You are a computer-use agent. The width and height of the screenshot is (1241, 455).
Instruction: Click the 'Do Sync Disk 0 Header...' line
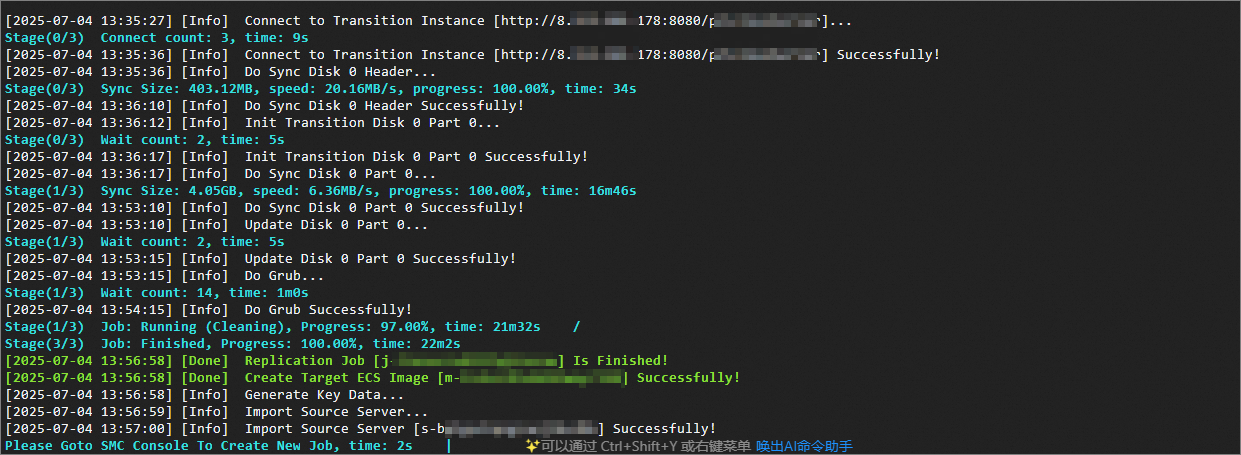pyautogui.click(x=221, y=71)
